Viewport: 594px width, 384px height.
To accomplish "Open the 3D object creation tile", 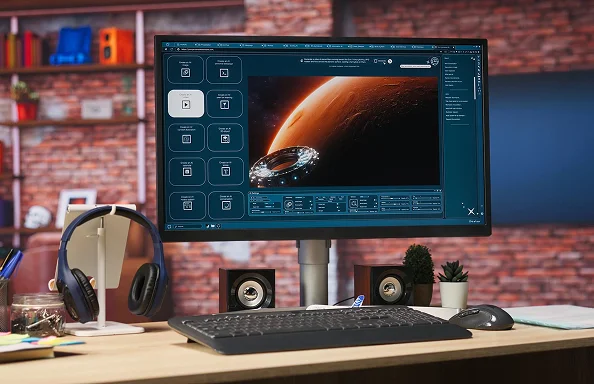I will pos(225,137).
